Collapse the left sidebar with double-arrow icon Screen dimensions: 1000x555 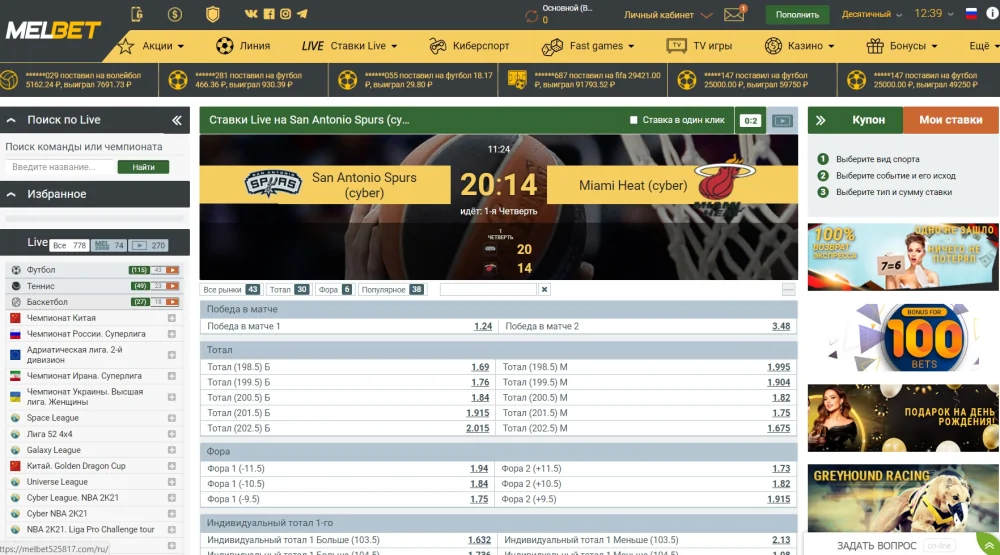[x=177, y=120]
